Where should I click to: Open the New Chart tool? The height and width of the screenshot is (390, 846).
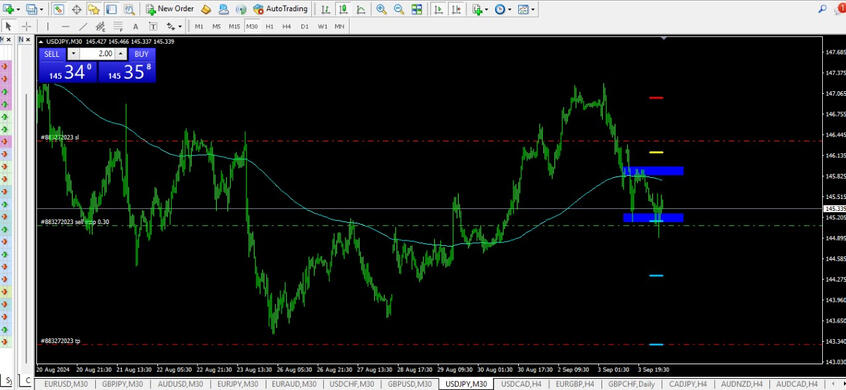pyautogui.click(x=9, y=9)
